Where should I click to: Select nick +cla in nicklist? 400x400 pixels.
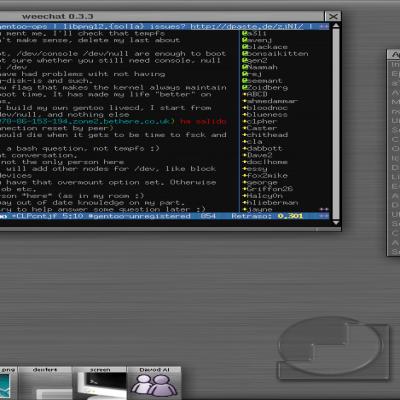tap(252, 142)
